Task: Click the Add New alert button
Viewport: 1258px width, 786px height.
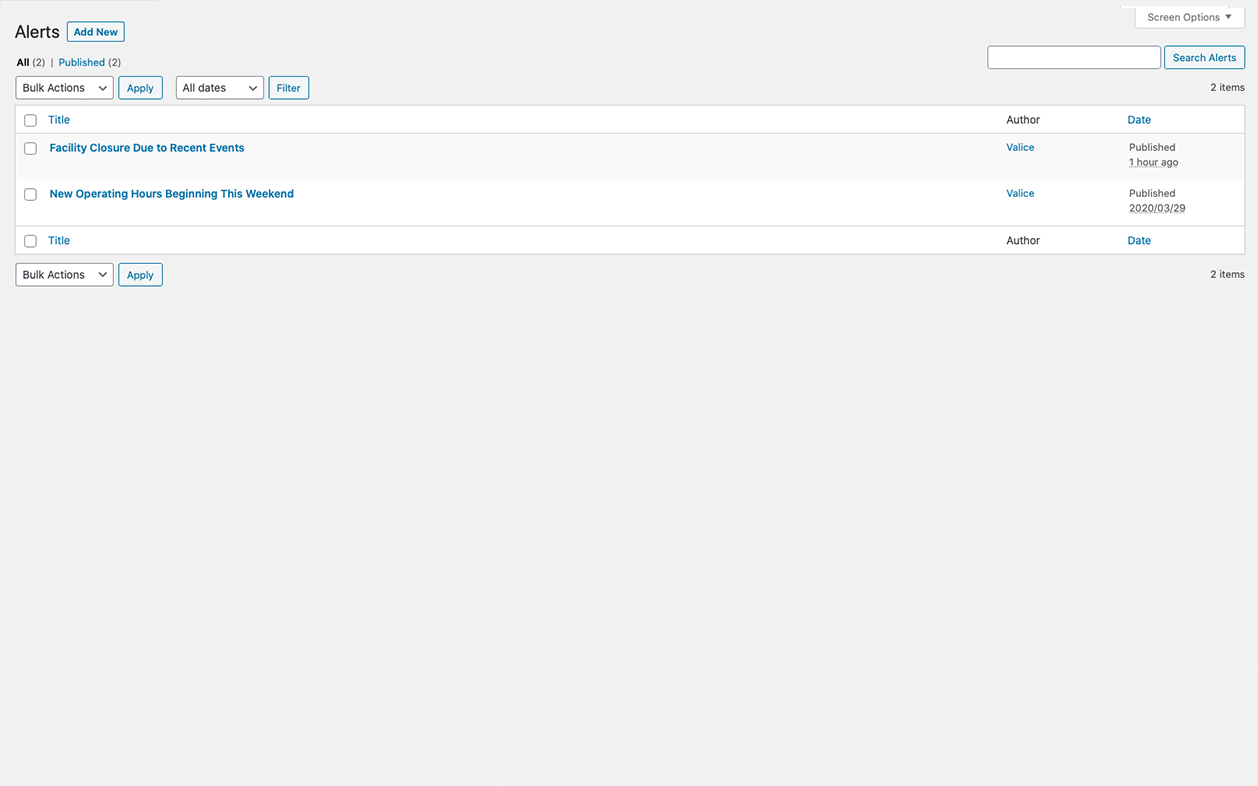Action: pyautogui.click(x=96, y=32)
